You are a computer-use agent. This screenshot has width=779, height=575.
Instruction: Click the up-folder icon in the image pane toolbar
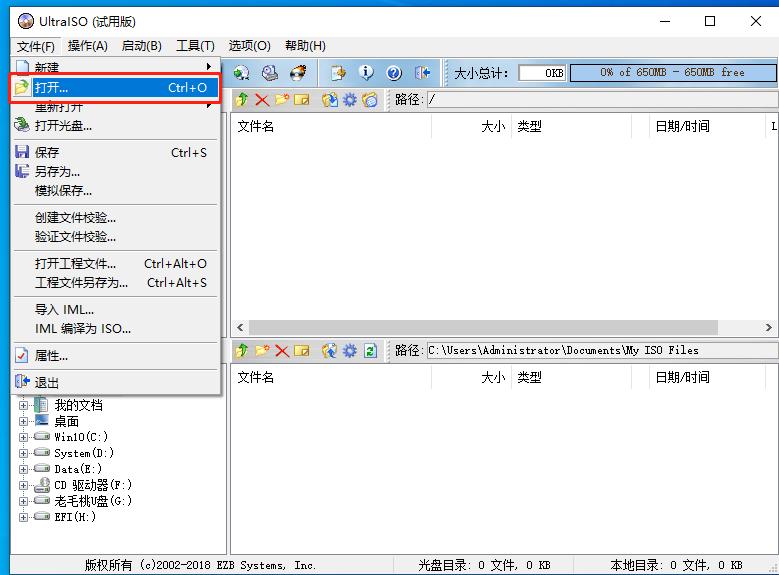(242, 100)
